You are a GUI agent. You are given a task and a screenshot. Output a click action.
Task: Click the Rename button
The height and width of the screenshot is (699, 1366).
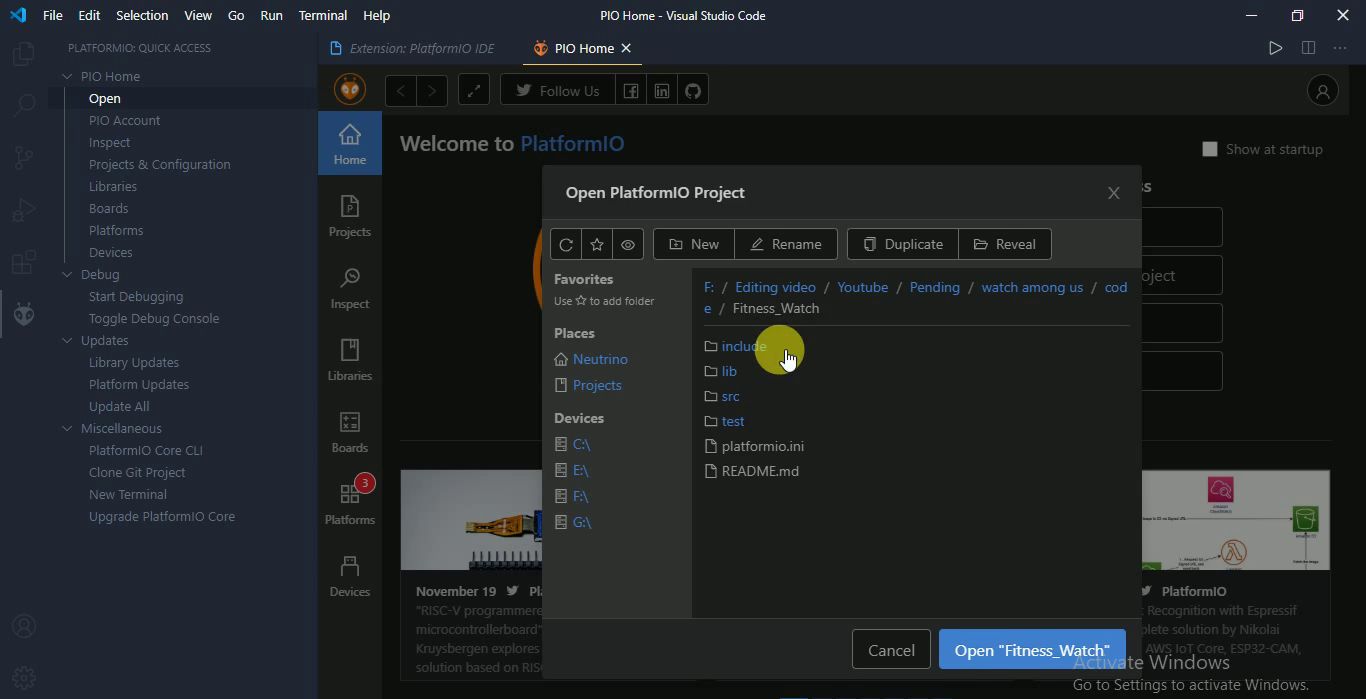pos(786,244)
